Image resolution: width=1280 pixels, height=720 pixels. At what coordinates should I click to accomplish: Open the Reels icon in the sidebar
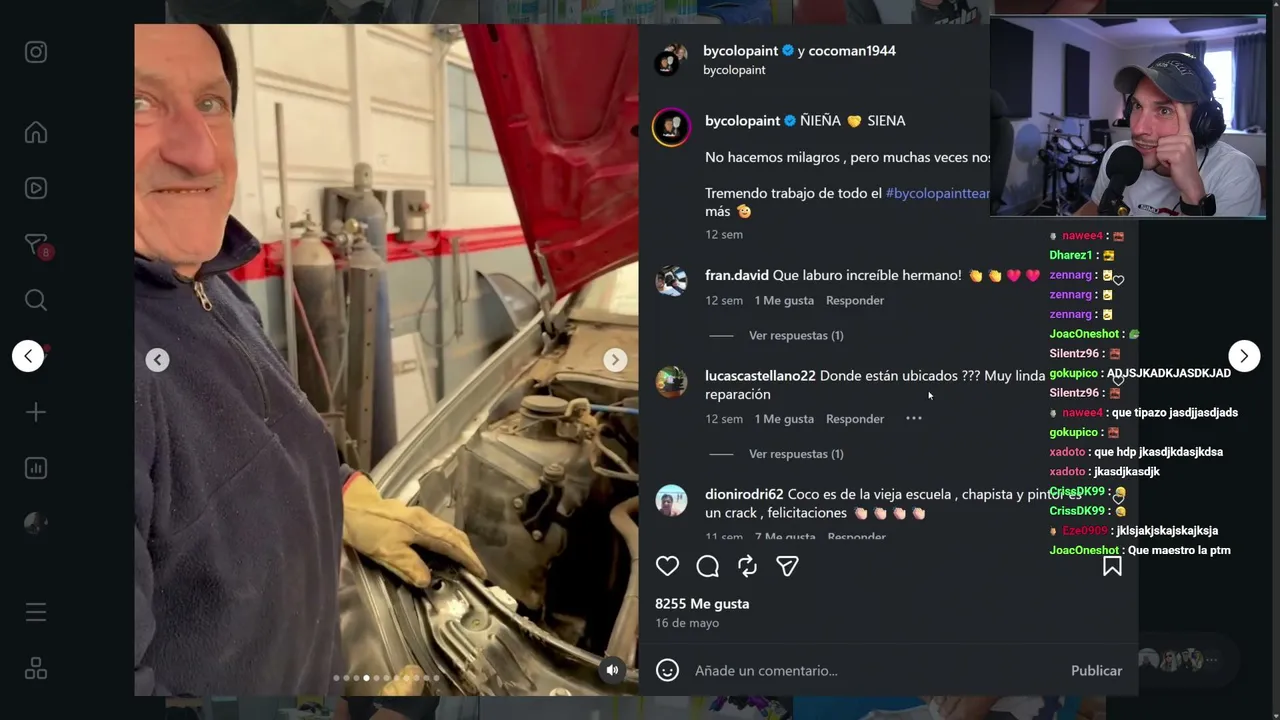pos(36,188)
